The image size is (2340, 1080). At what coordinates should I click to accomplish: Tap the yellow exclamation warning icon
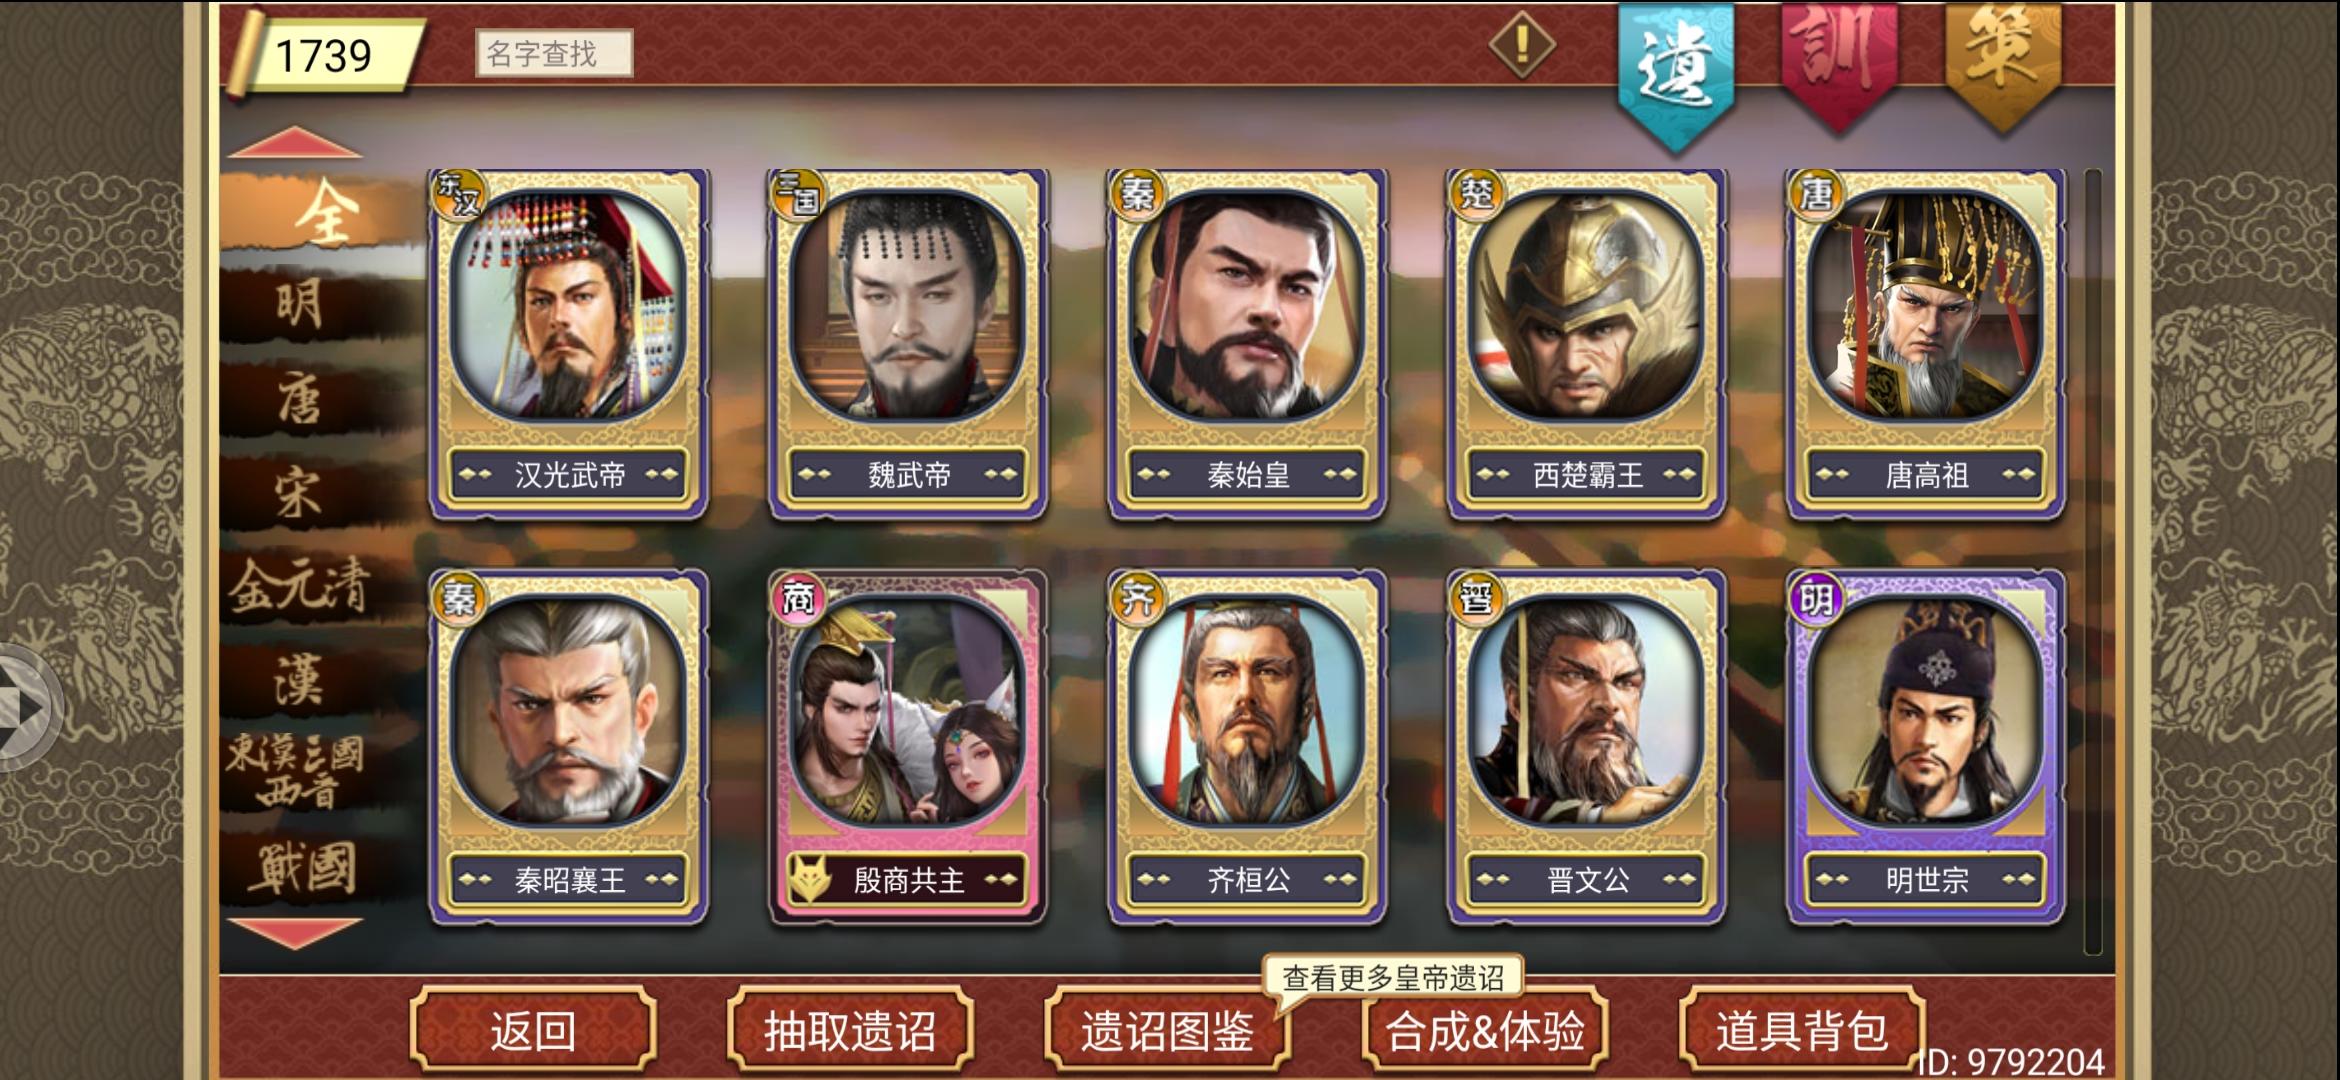pos(1521,44)
